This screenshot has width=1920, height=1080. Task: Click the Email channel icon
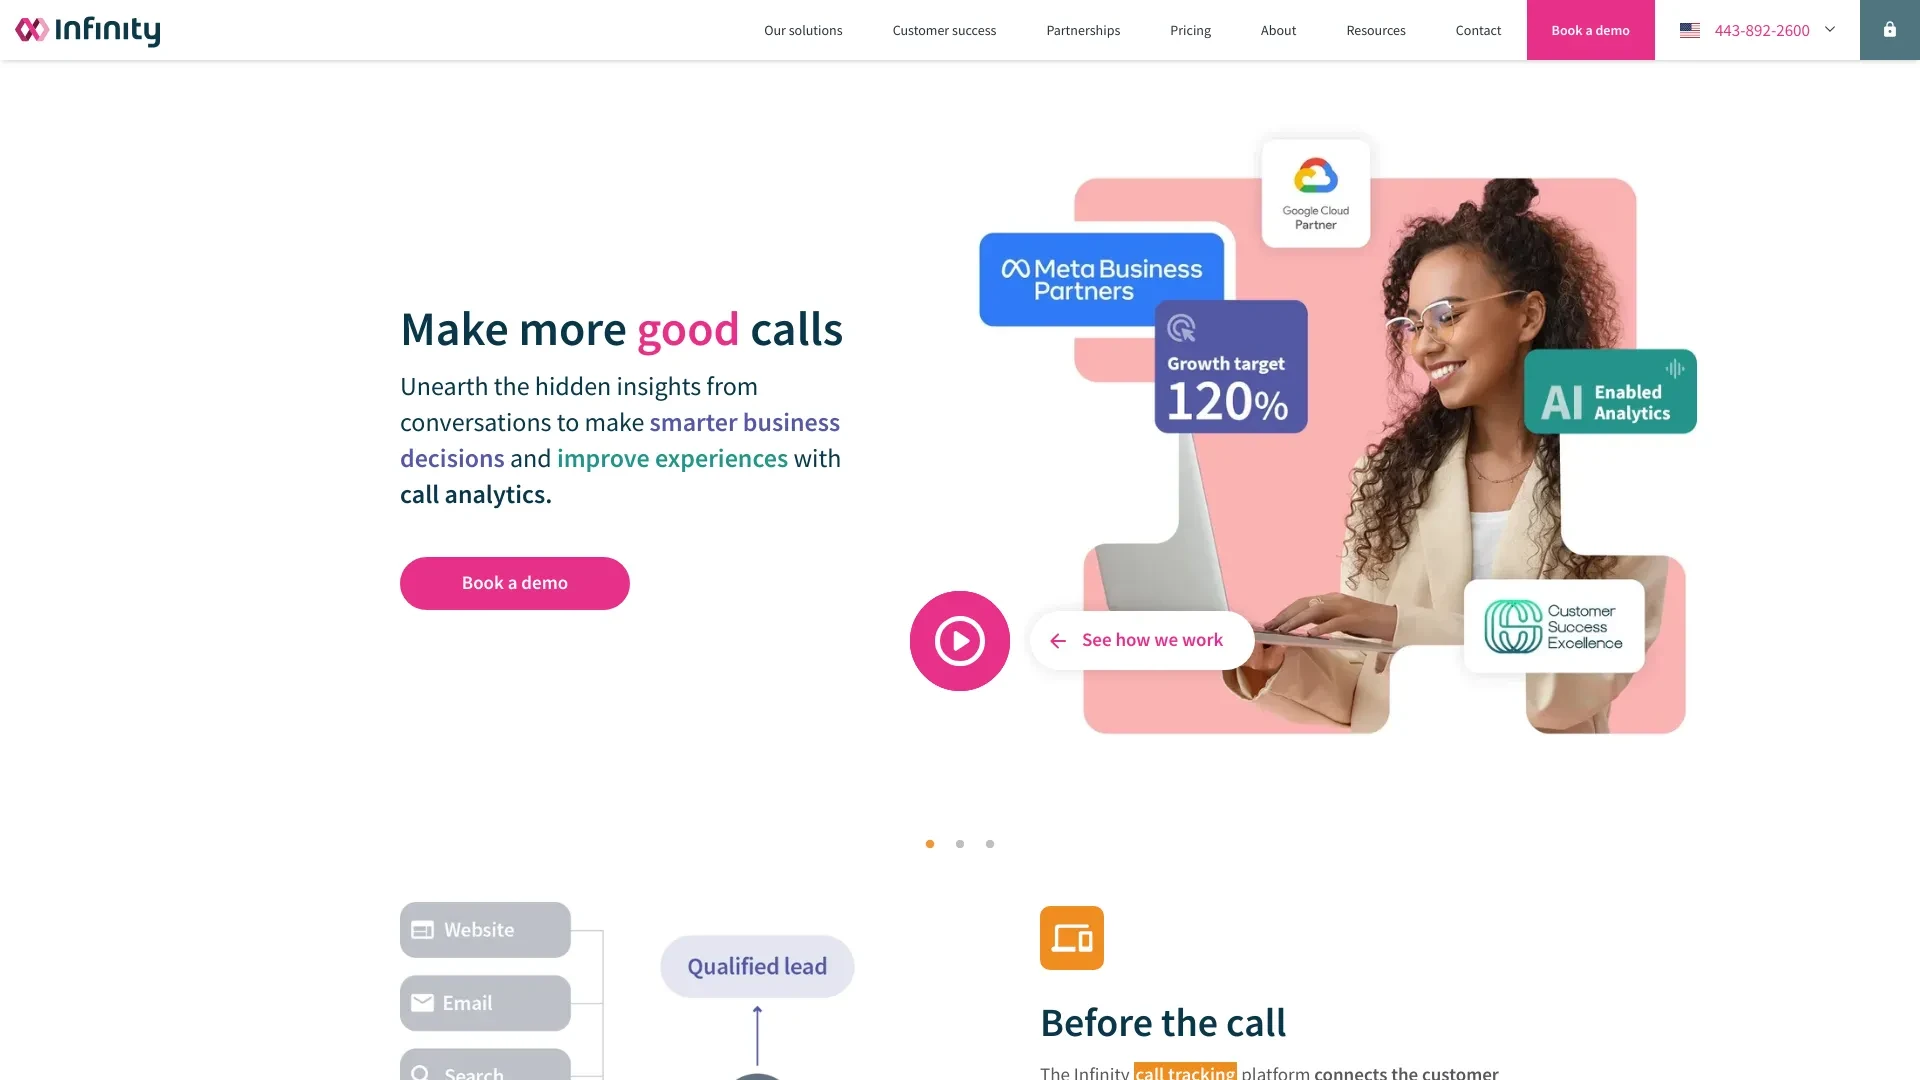(x=422, y=1002)
